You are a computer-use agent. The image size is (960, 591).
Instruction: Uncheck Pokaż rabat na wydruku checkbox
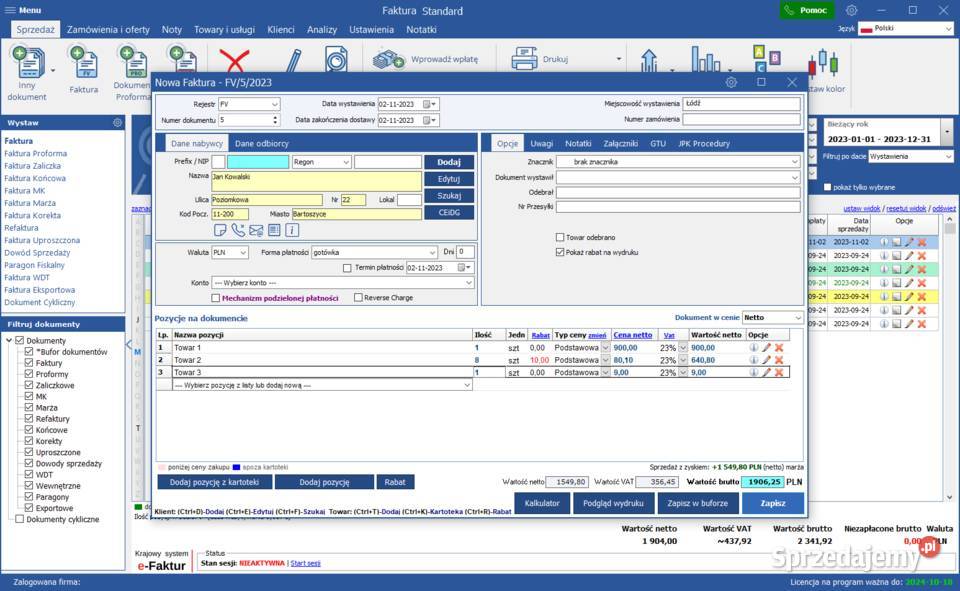[560, 252]
